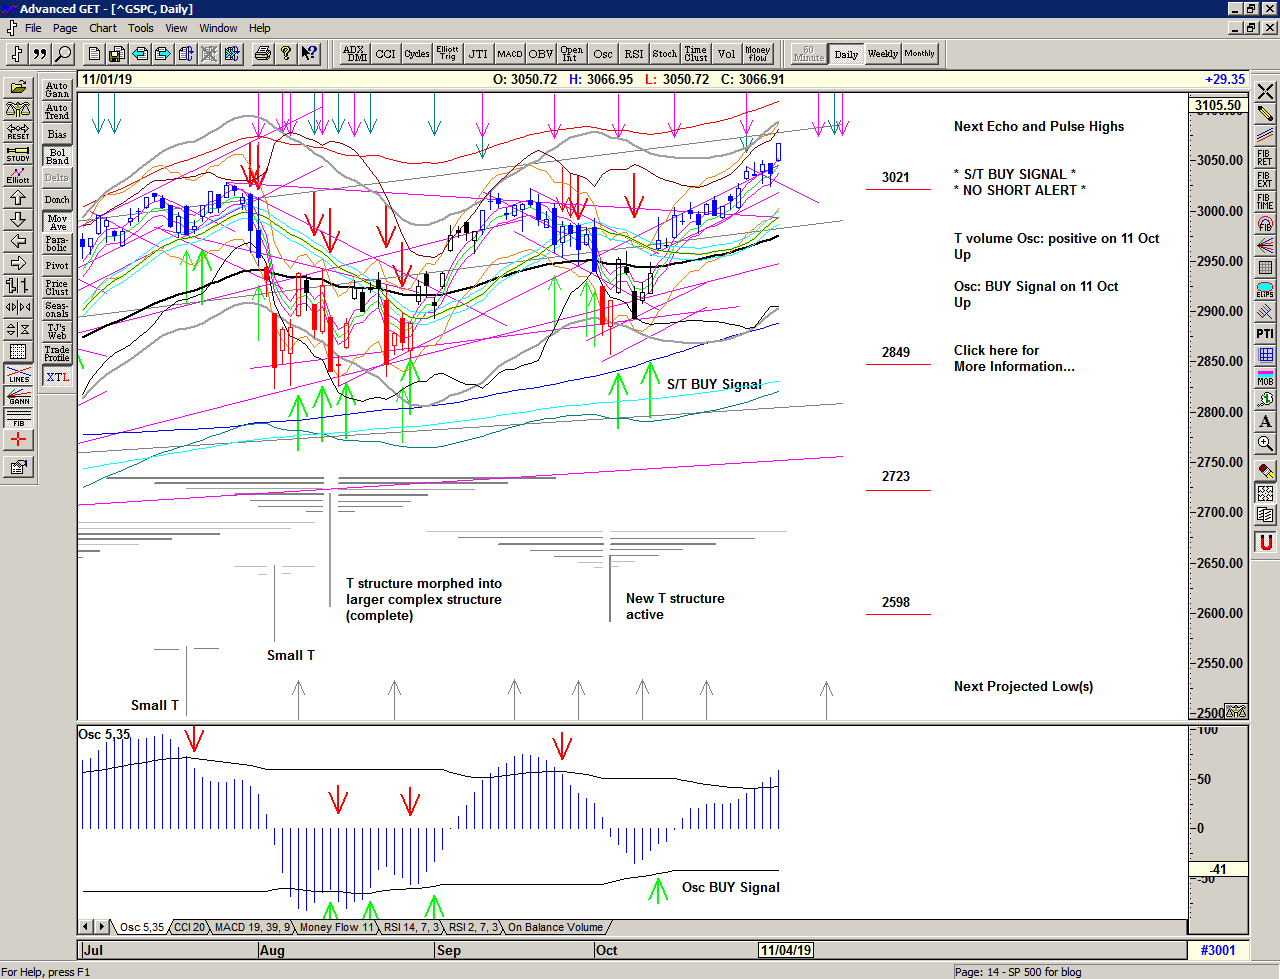Select the FIB RET retracement tool
This screenshot has width=1280, height=979.
point(1265,157)
